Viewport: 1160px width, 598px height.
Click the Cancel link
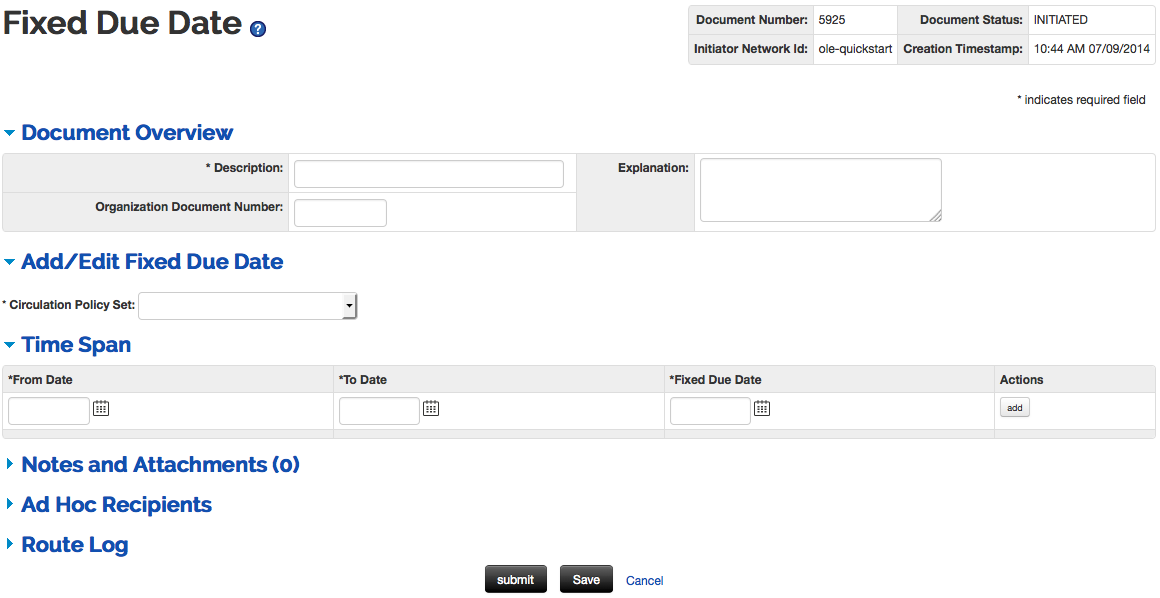coord(644,581)
